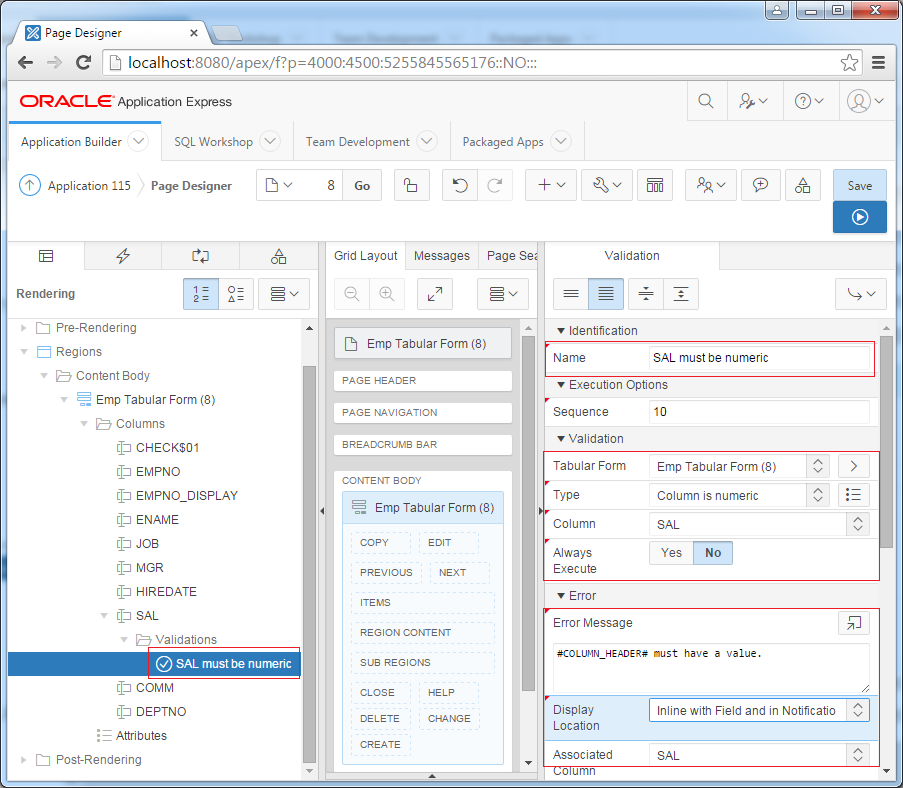Save and run the page
Image resolution: width=903 pixels, height=788 pixels.
859,217
